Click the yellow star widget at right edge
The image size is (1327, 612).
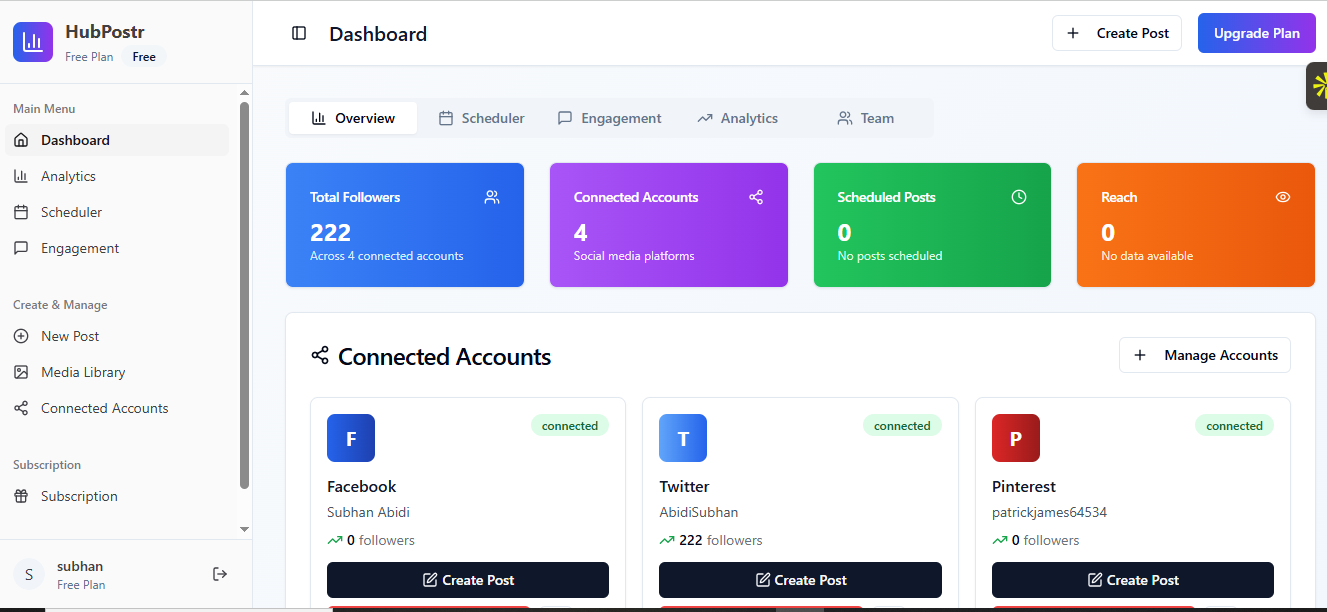pyautogui.click(x=1317, y=86)
